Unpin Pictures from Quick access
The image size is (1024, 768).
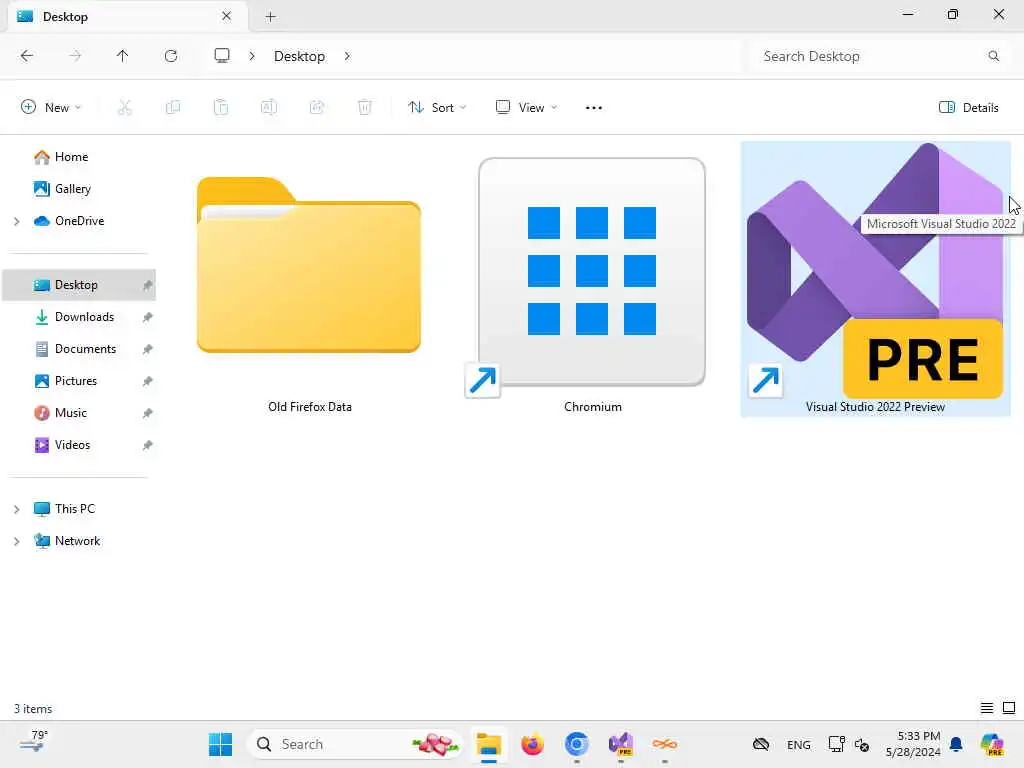[x=148, y=381]
